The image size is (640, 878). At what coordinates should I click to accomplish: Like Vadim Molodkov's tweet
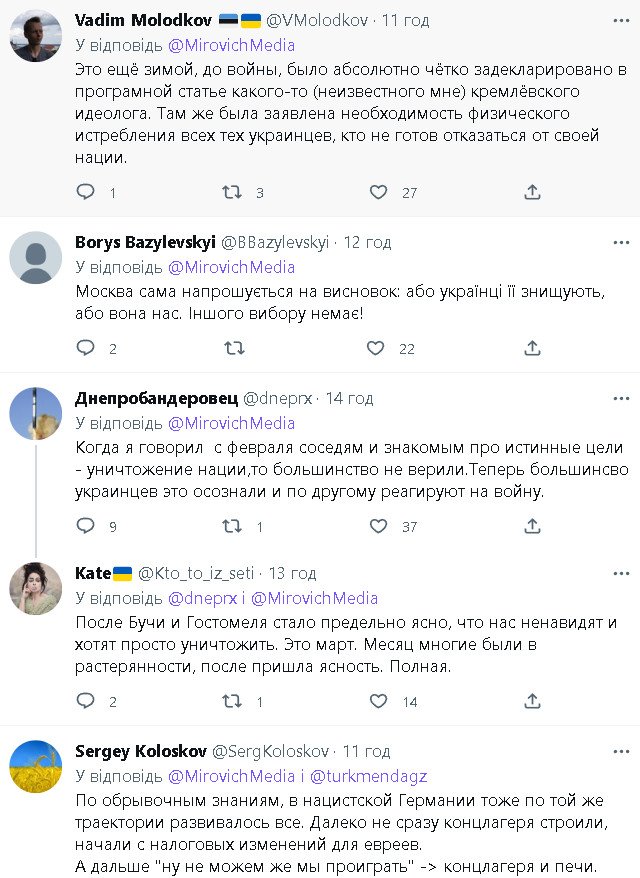click(x=378, y=192)
